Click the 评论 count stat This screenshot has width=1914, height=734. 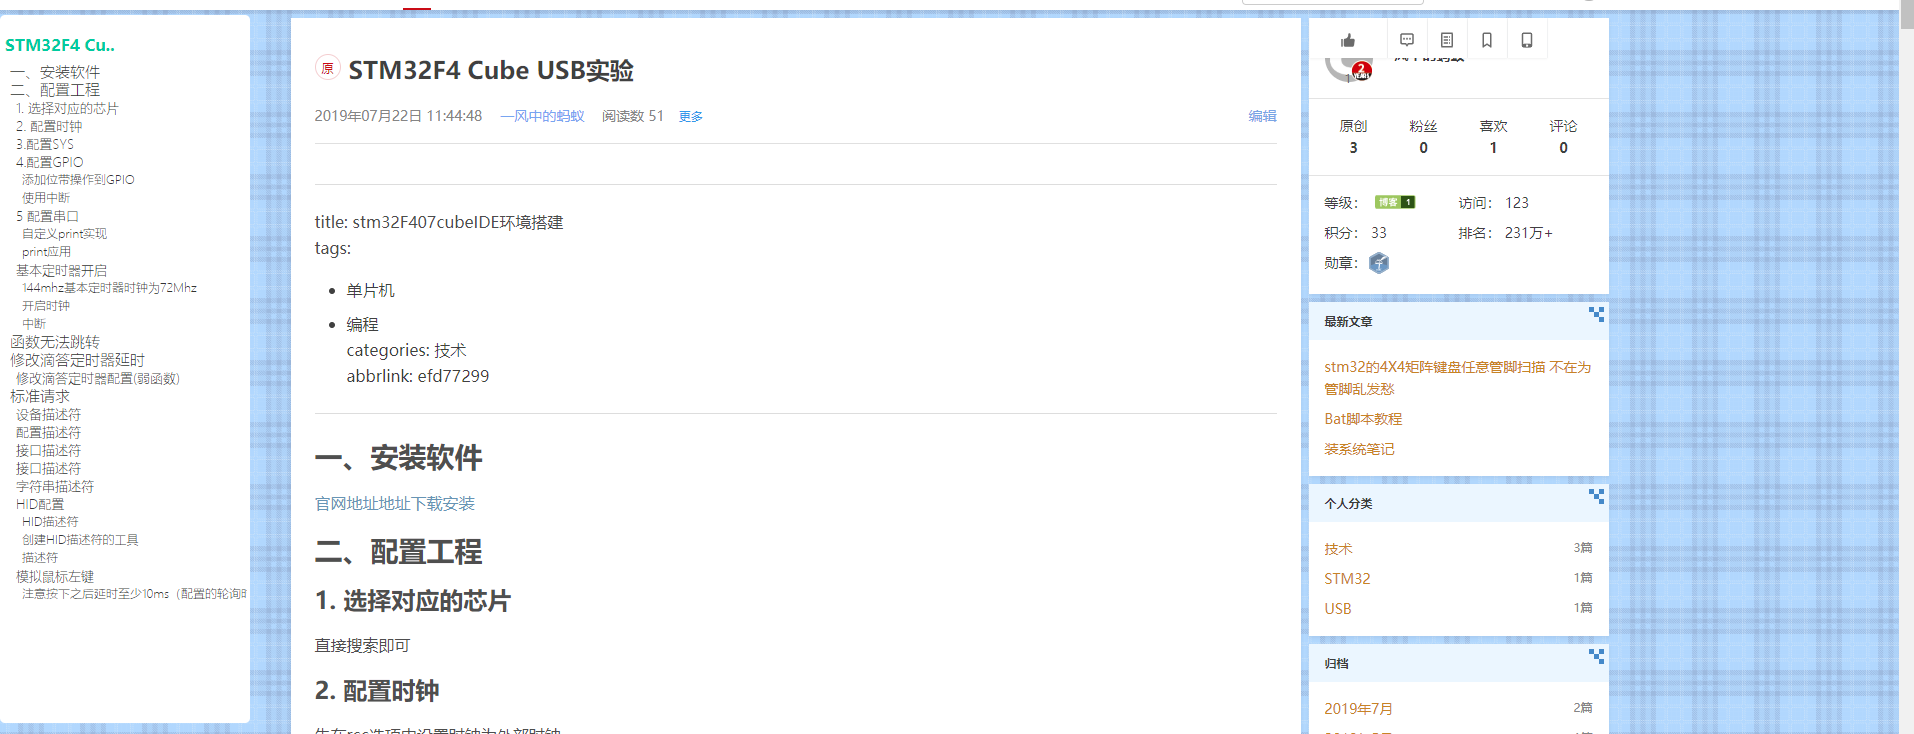(1563, 137)
